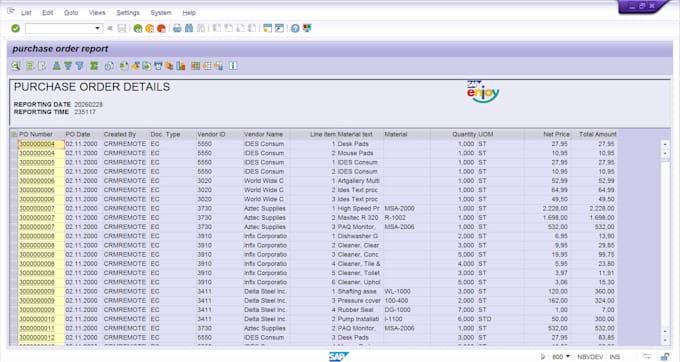Click the Change Layout grid icon
Viewport: 680px width, 362px height.
196,66
